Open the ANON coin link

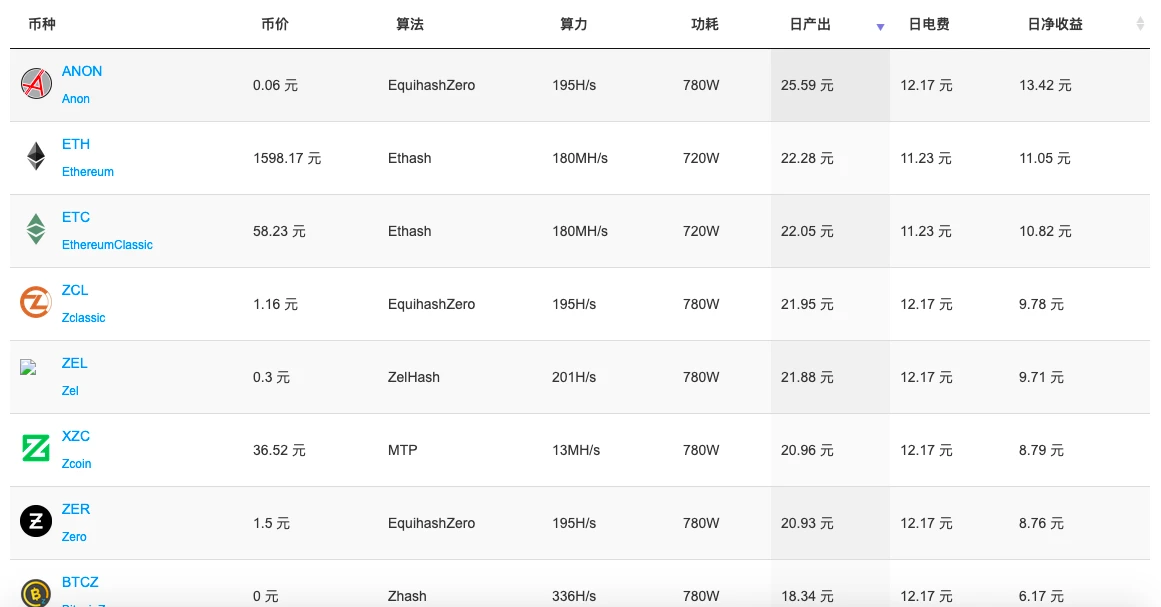click(81, 71)
